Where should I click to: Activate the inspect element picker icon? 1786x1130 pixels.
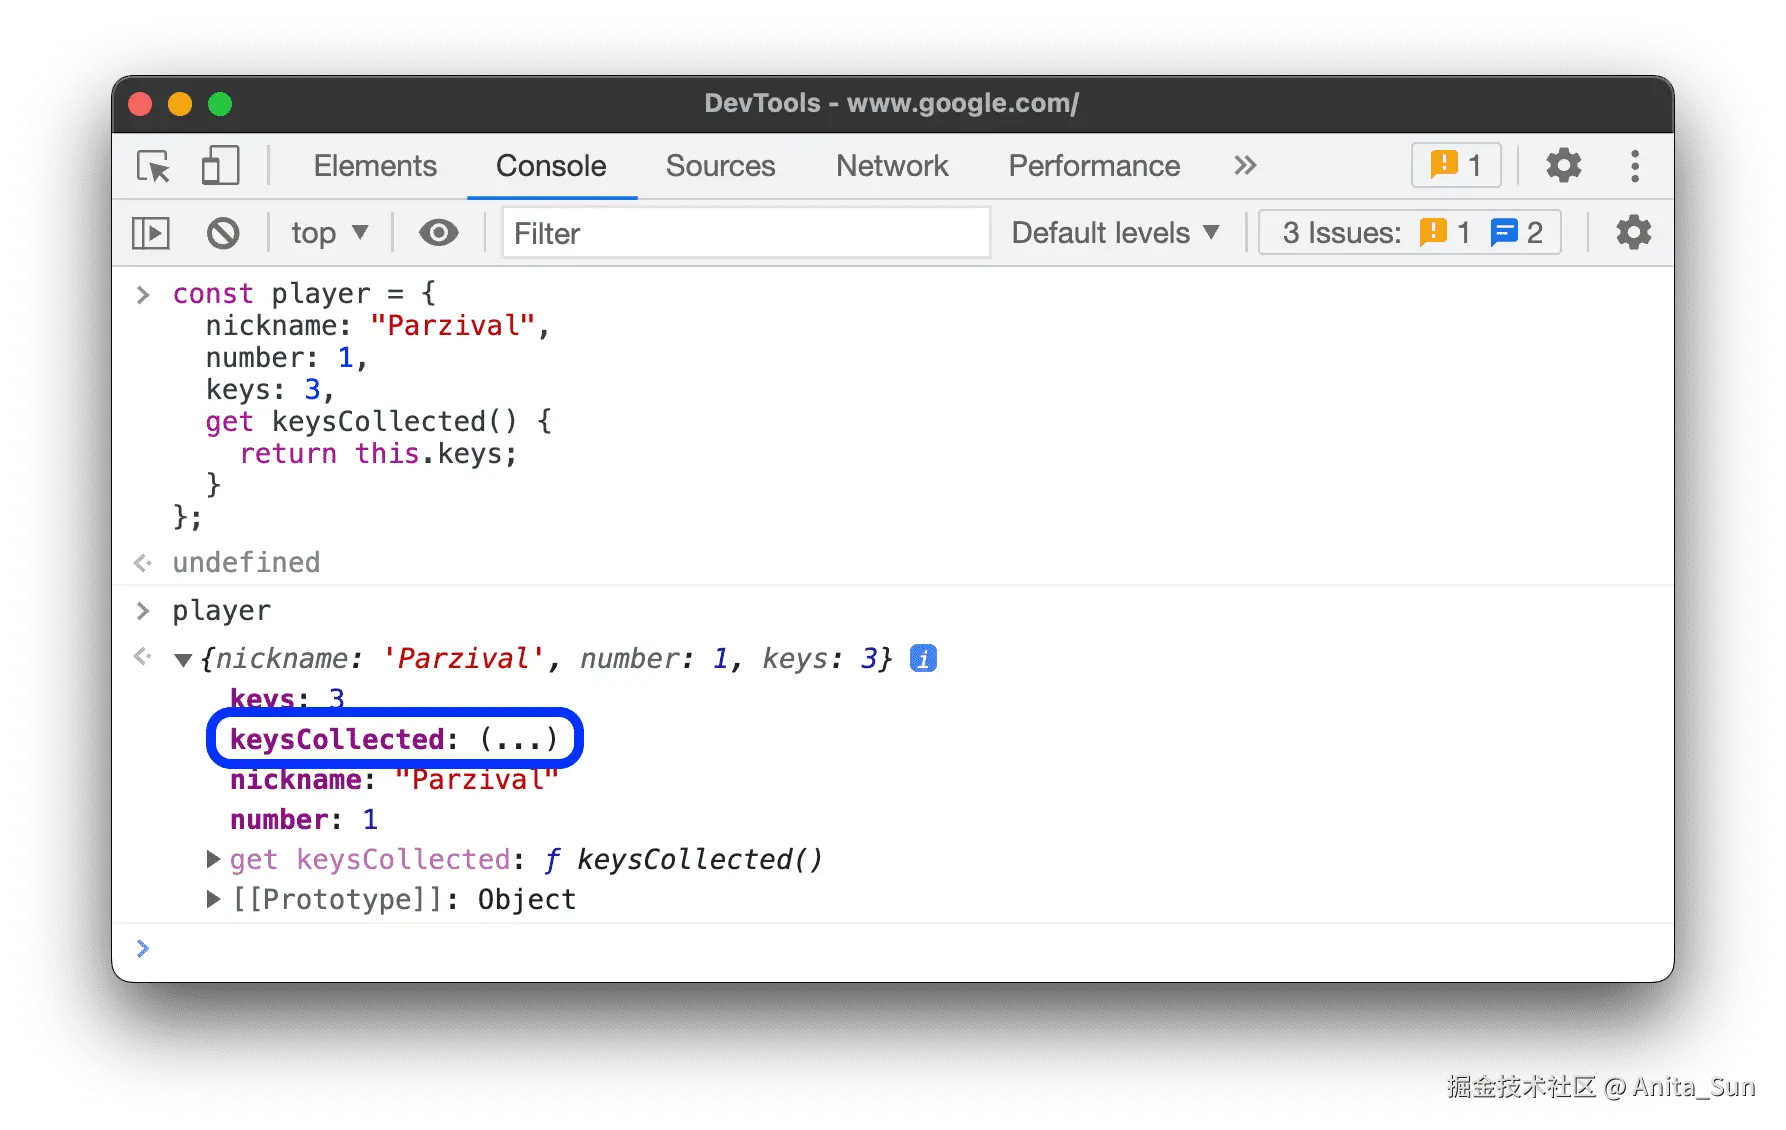[154, 165]
